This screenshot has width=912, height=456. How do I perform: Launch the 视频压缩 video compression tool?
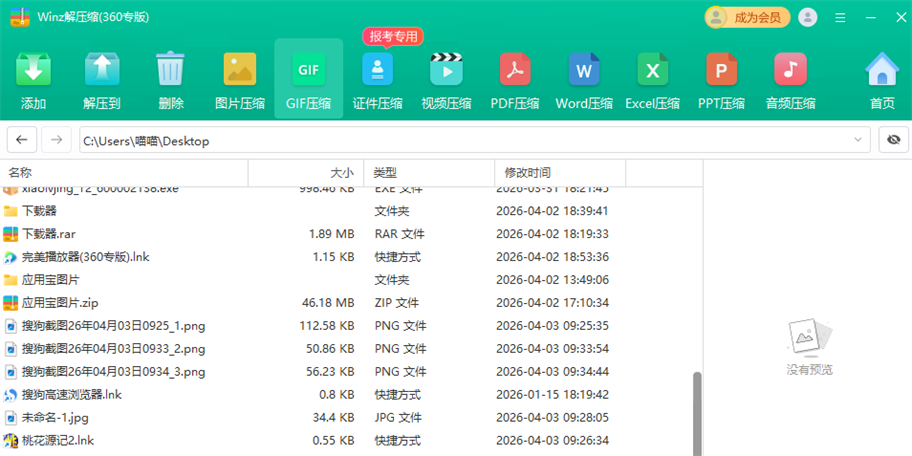[446, 78]
